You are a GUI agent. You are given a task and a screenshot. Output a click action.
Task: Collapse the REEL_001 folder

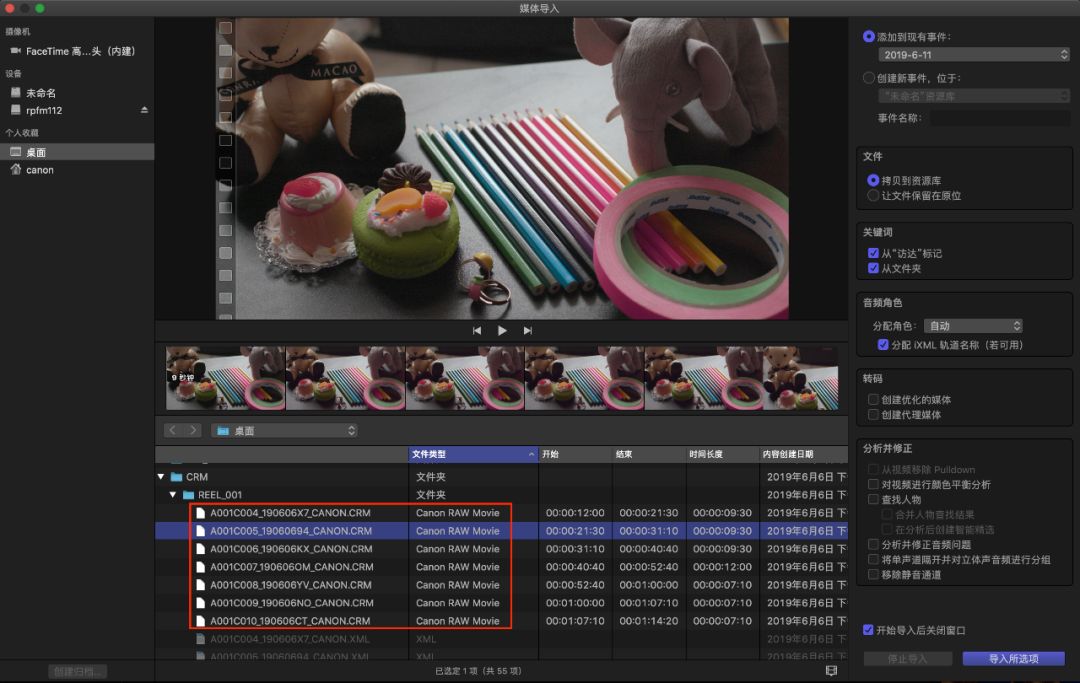tap(173, 495)
